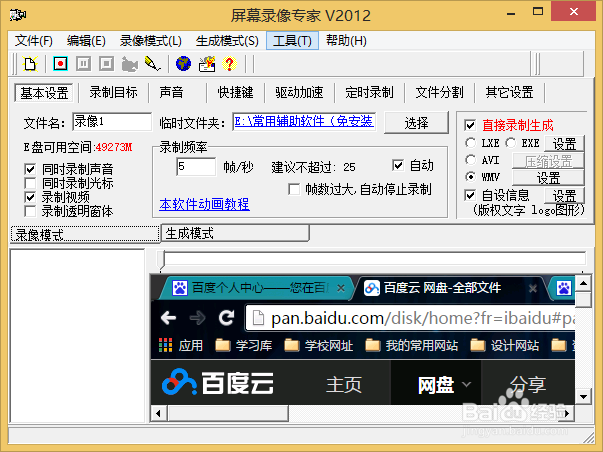
Task: Switch to the 其它设置 tab
Action: pos(510,92)
